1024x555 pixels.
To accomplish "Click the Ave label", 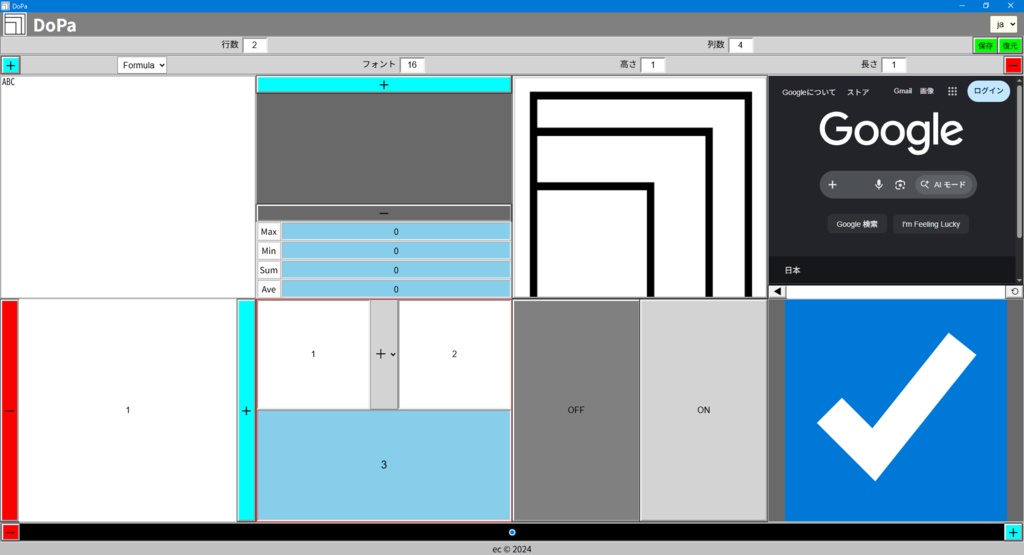I will (x=268, y=289).
